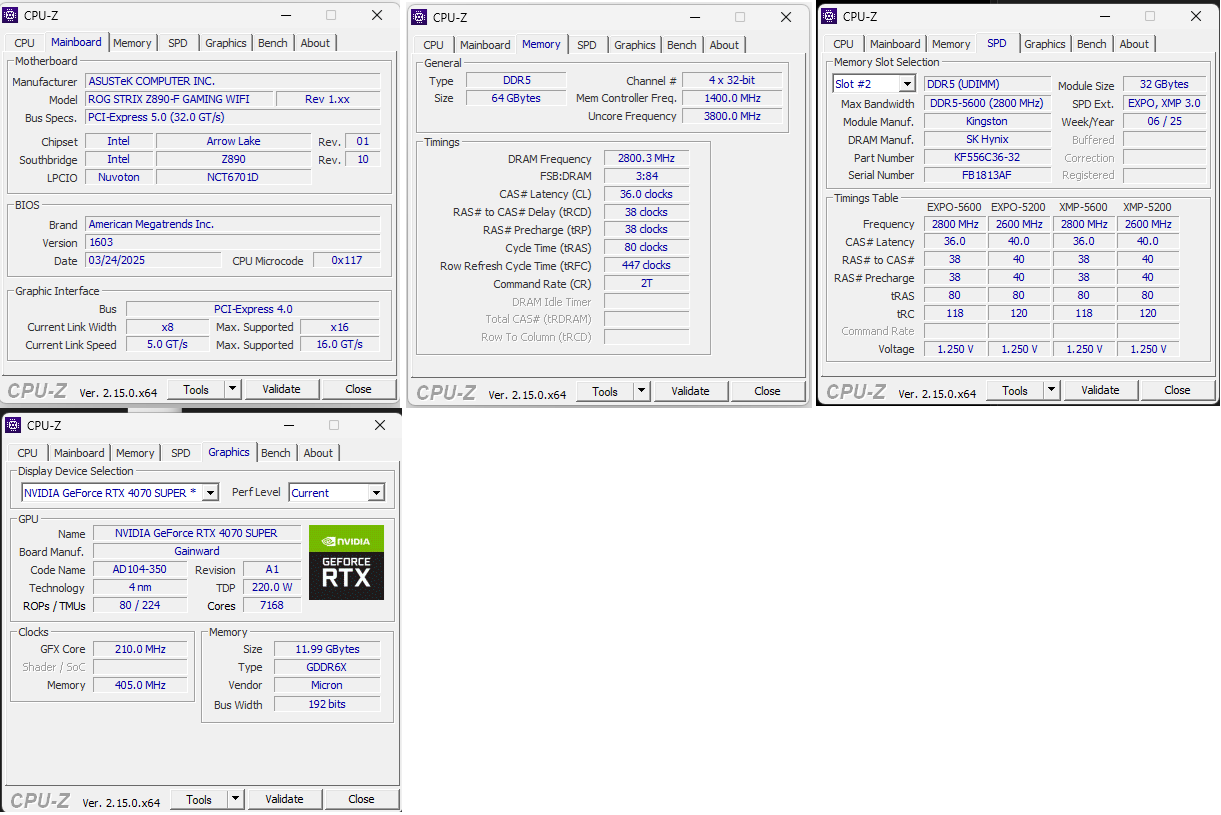
Task: Click Tools button in SPD window
Action: pyautogui.click(x=1015, y=390)
